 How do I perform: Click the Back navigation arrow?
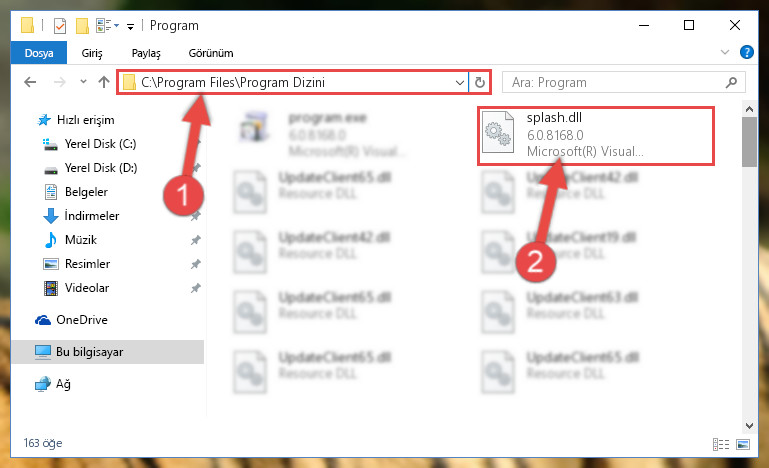click(30, 82)
